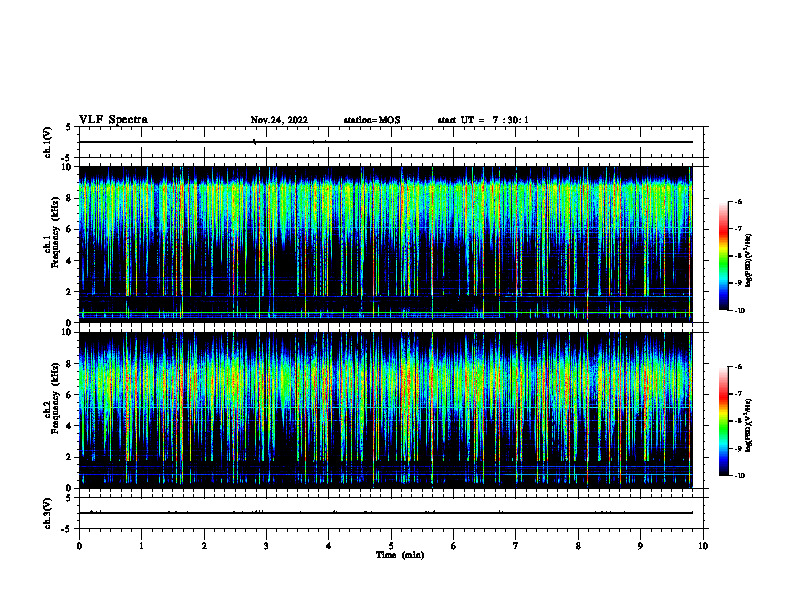
Task: Click time axis tick label "1"
Action: tap(142, 546)
